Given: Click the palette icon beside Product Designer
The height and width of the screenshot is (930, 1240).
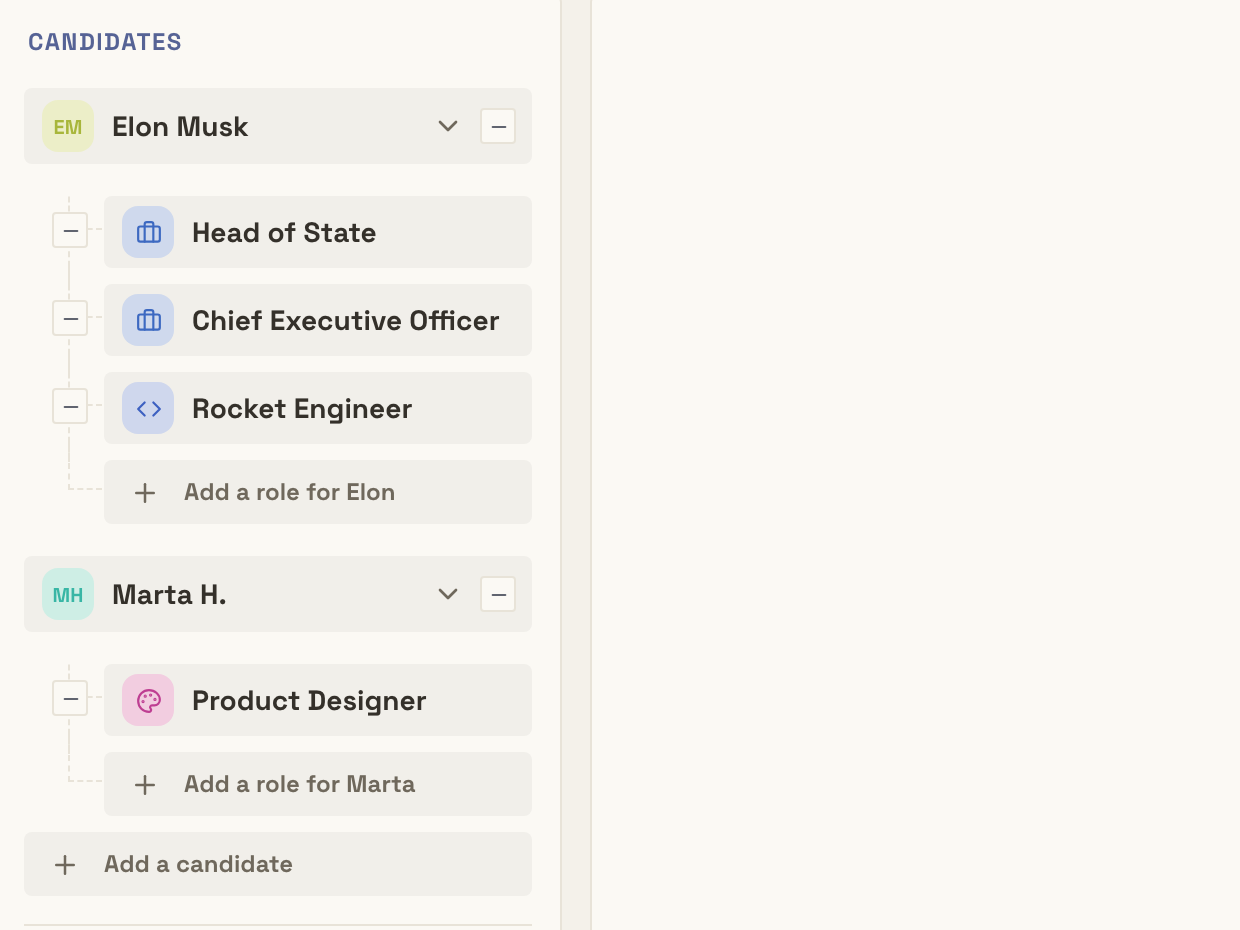Looking at the screenshot, I should click(148, 700).
